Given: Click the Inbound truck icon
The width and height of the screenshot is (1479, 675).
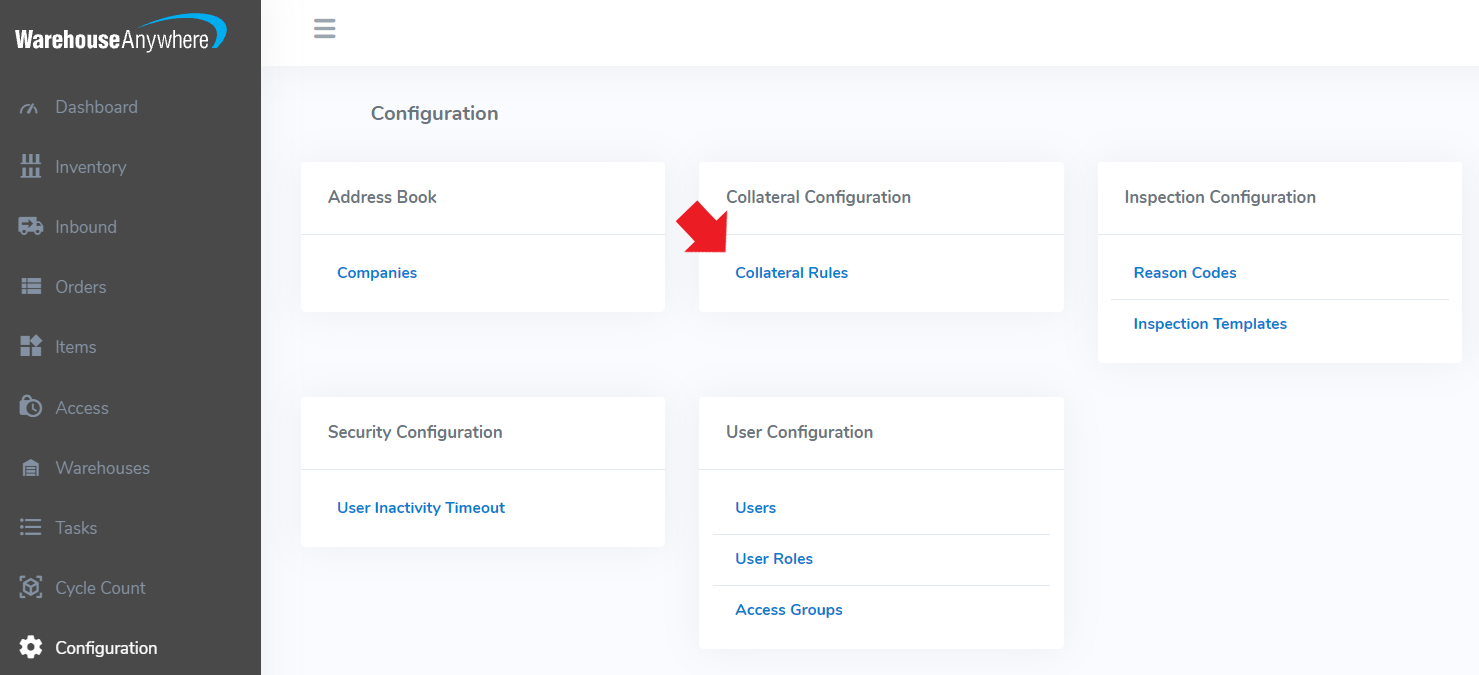Looking at the screenshot, I should point(30,227).
